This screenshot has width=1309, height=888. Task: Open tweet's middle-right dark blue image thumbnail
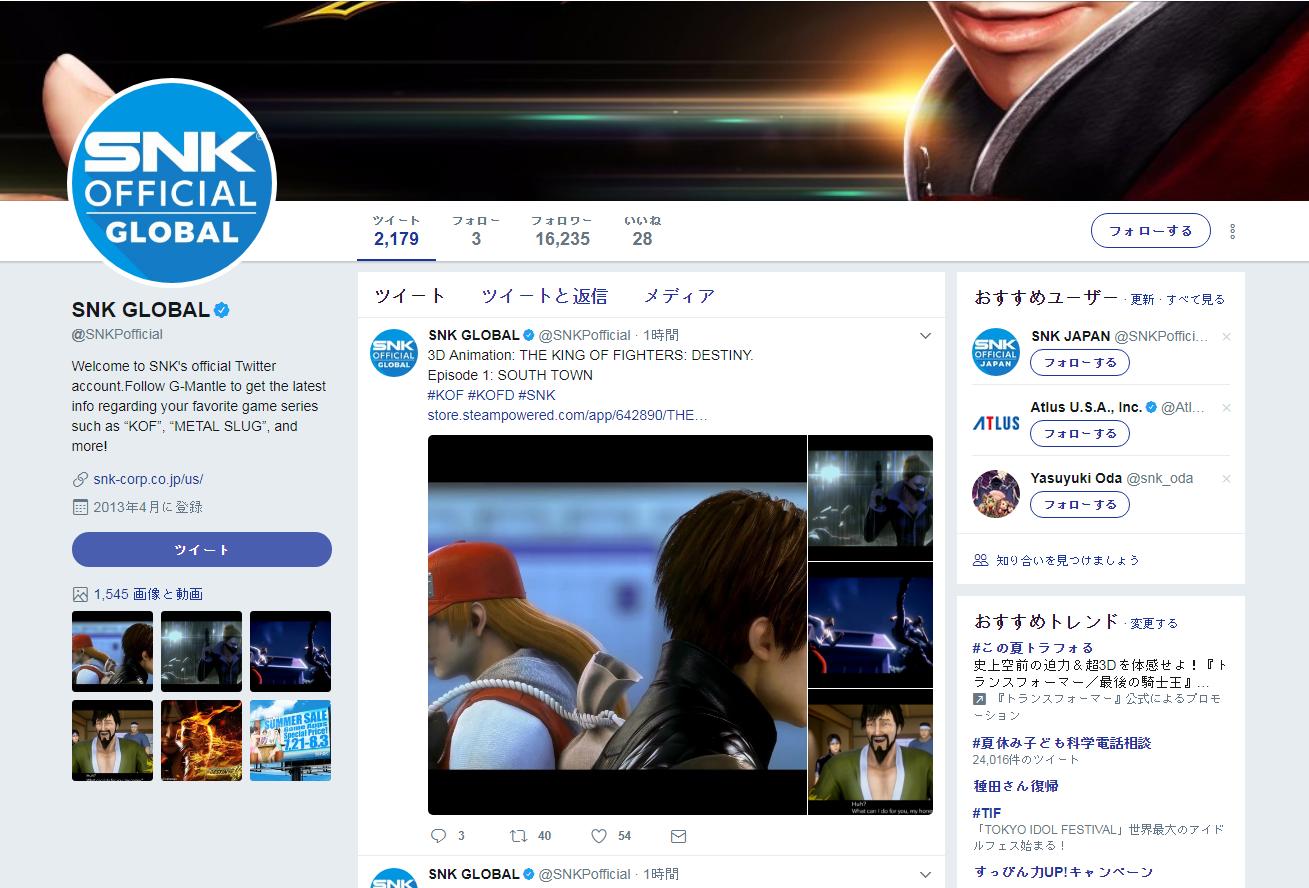click(871, 624)
